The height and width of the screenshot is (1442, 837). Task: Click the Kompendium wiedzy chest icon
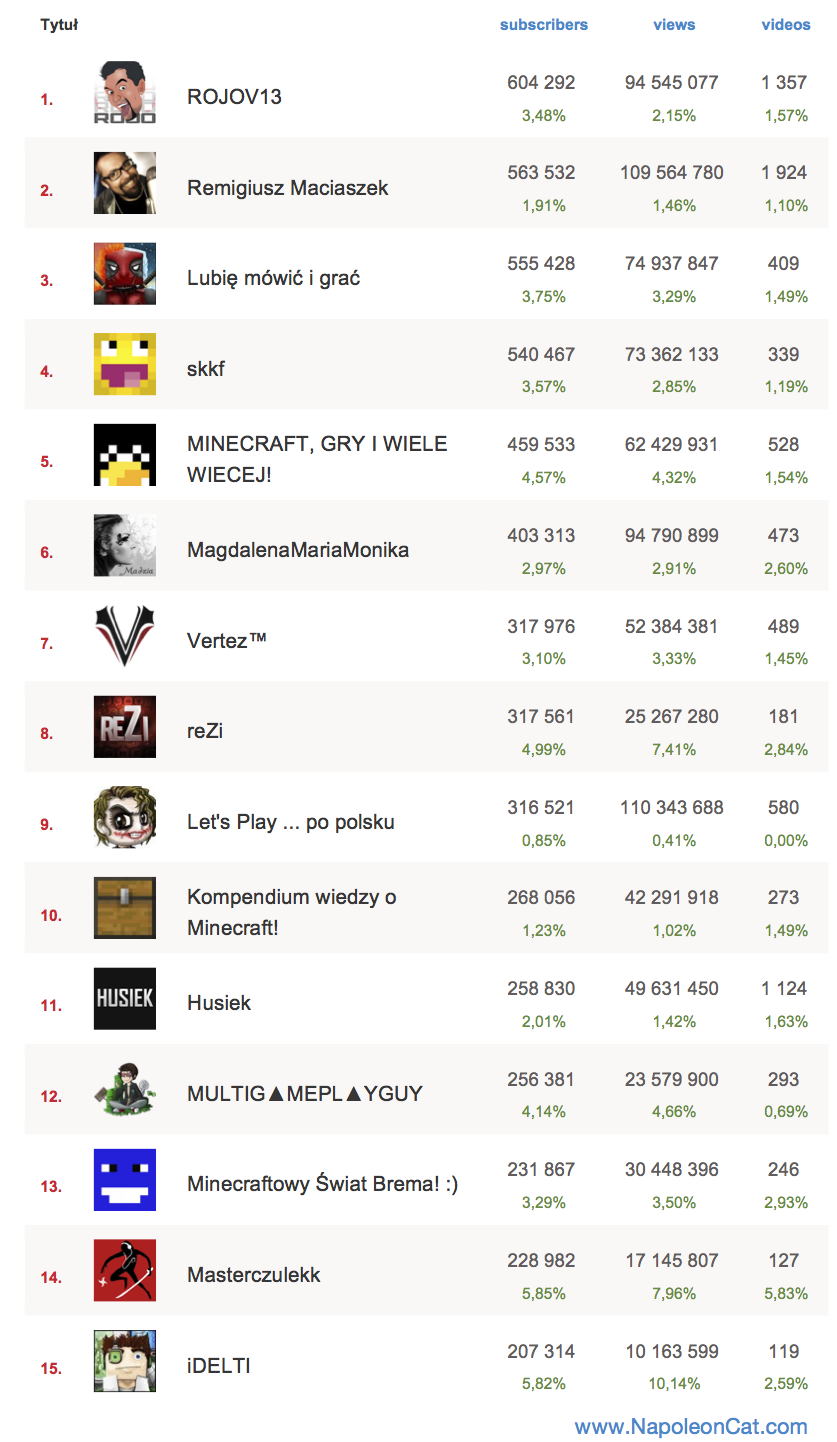pyautogui.click(x=125, y=908)
